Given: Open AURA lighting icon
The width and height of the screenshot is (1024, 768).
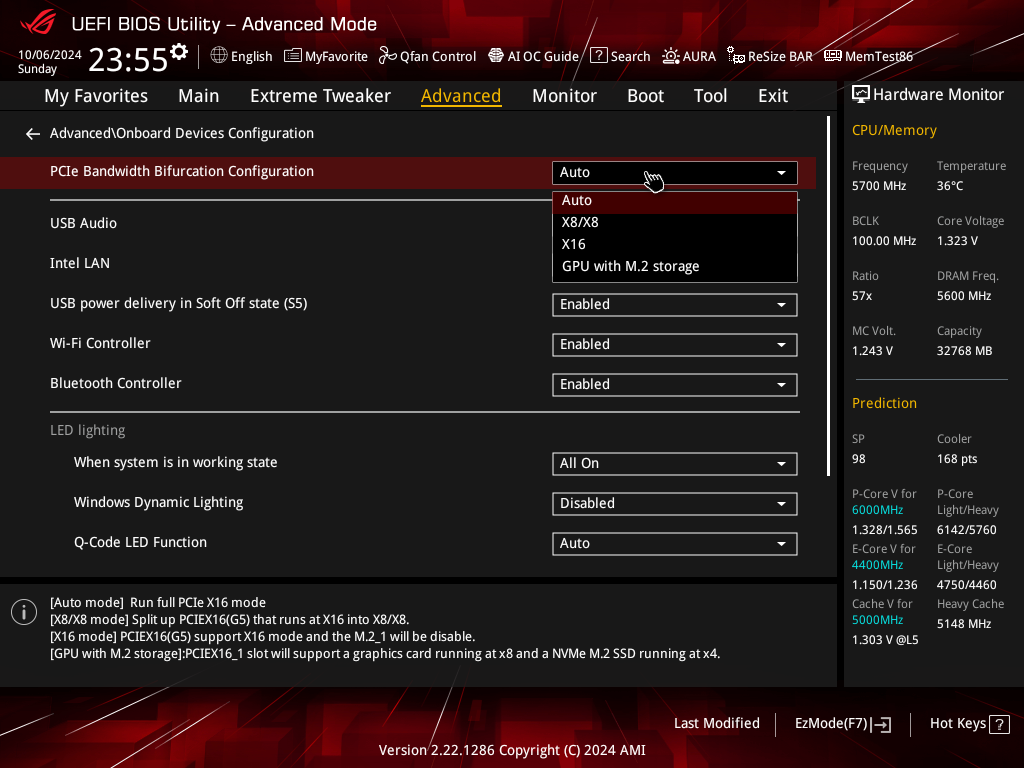Looking at the screenshot, I should pyautogui.click(x=671, y=56).
